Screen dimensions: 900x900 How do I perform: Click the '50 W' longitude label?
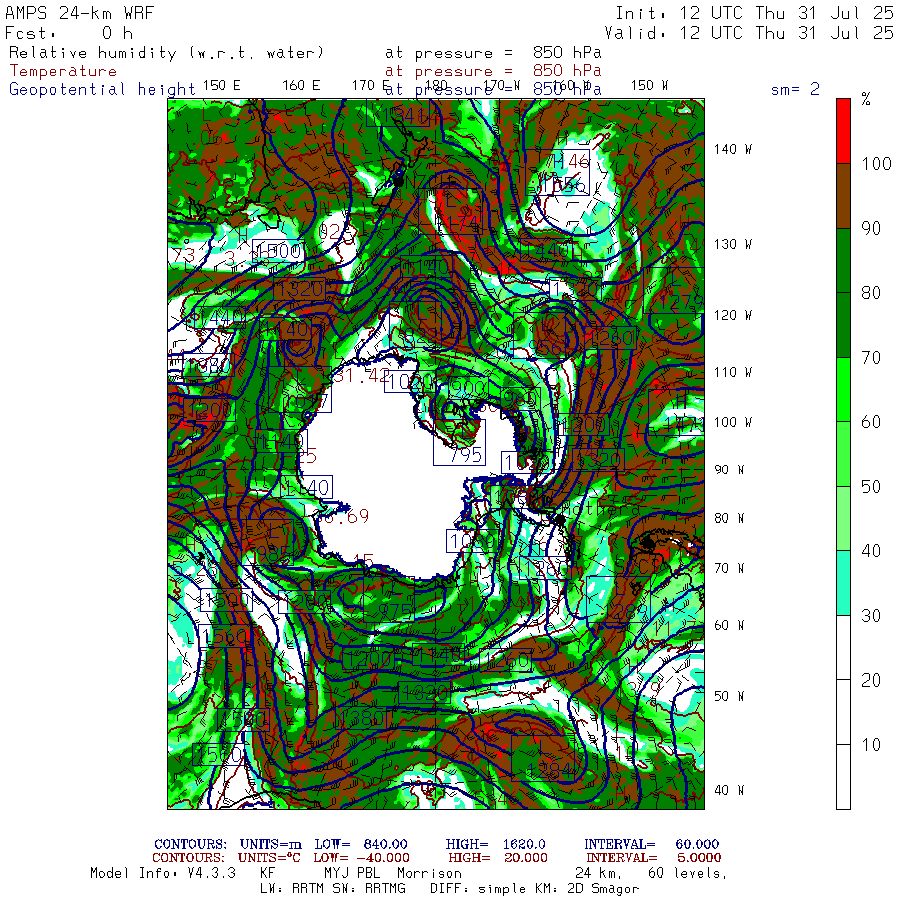point(729,696)
